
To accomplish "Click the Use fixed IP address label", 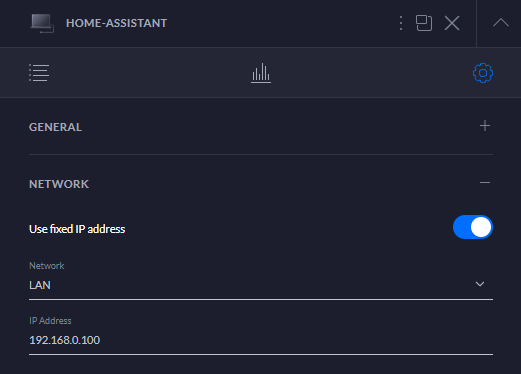I will click(77, 229).
